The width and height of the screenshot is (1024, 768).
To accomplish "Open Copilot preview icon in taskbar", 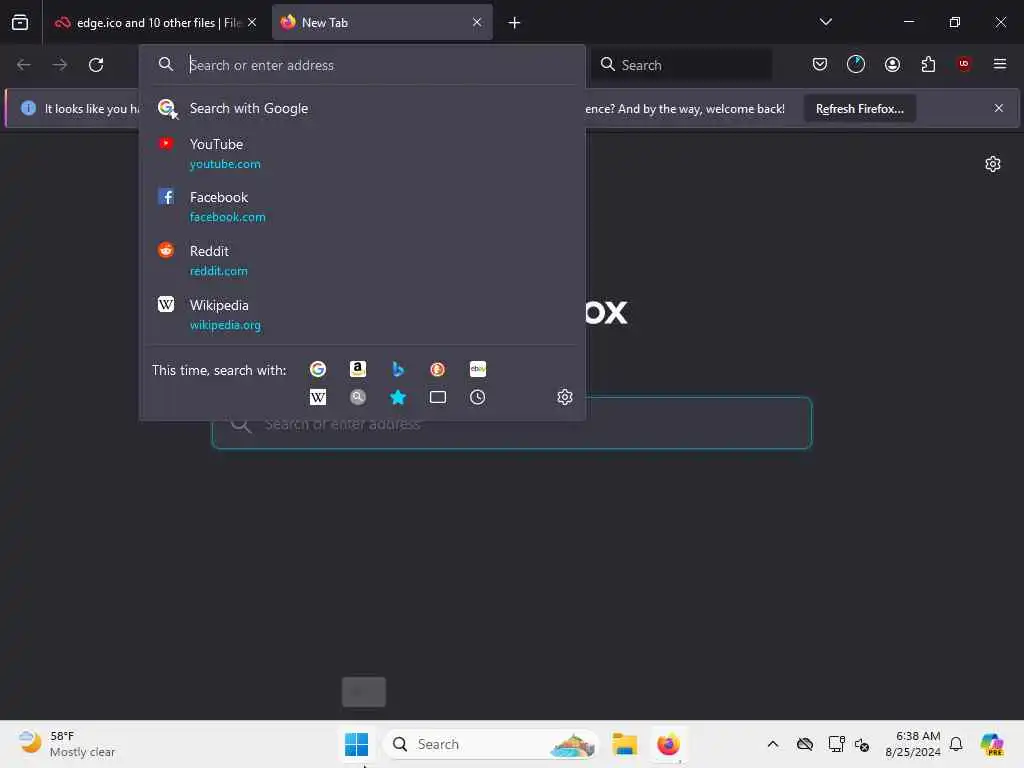I will (991, 744).
